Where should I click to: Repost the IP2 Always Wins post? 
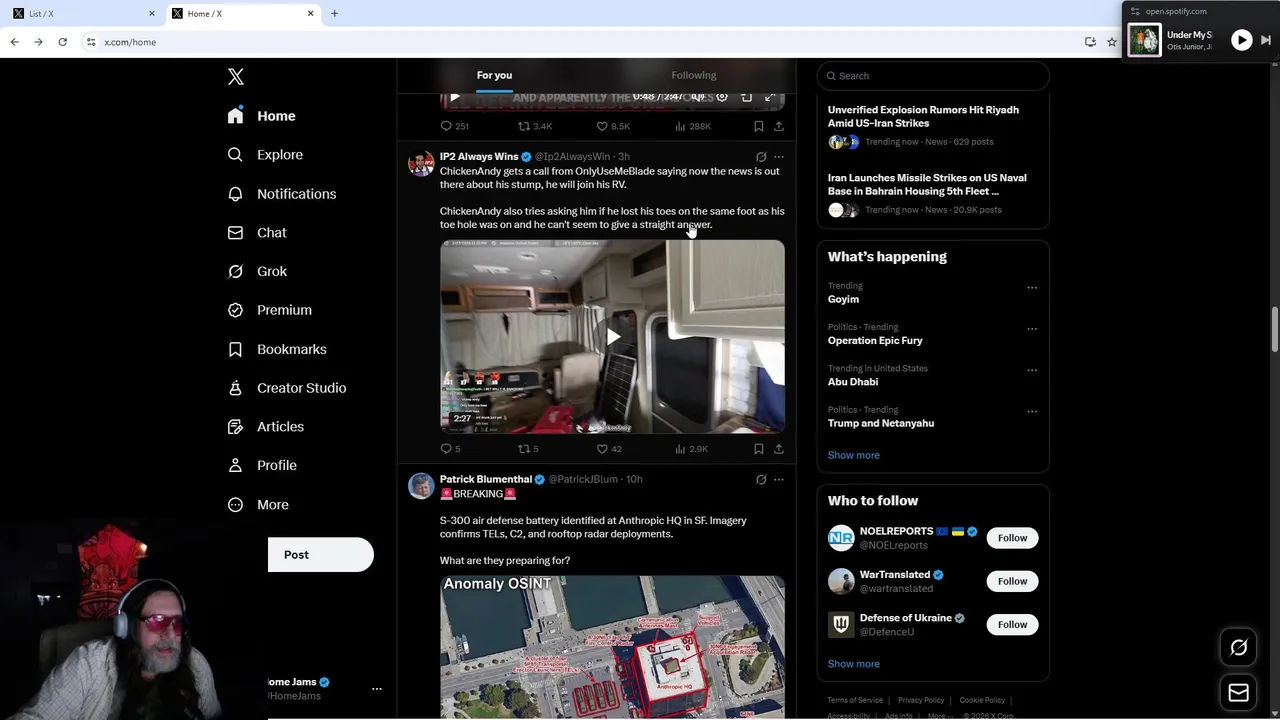point(528,449)
